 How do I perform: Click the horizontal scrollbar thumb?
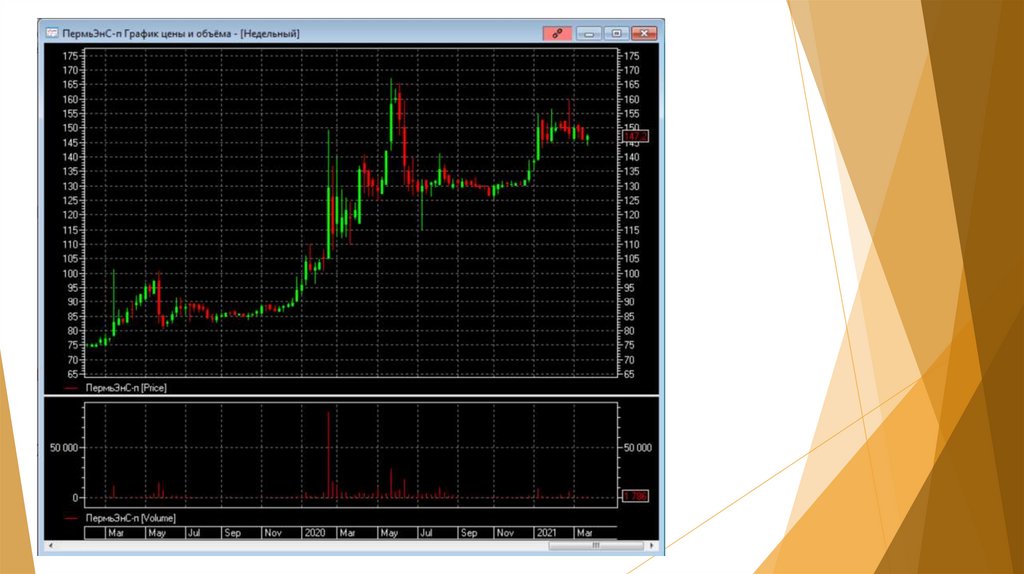pyautogui.click(x=597, y=546)
